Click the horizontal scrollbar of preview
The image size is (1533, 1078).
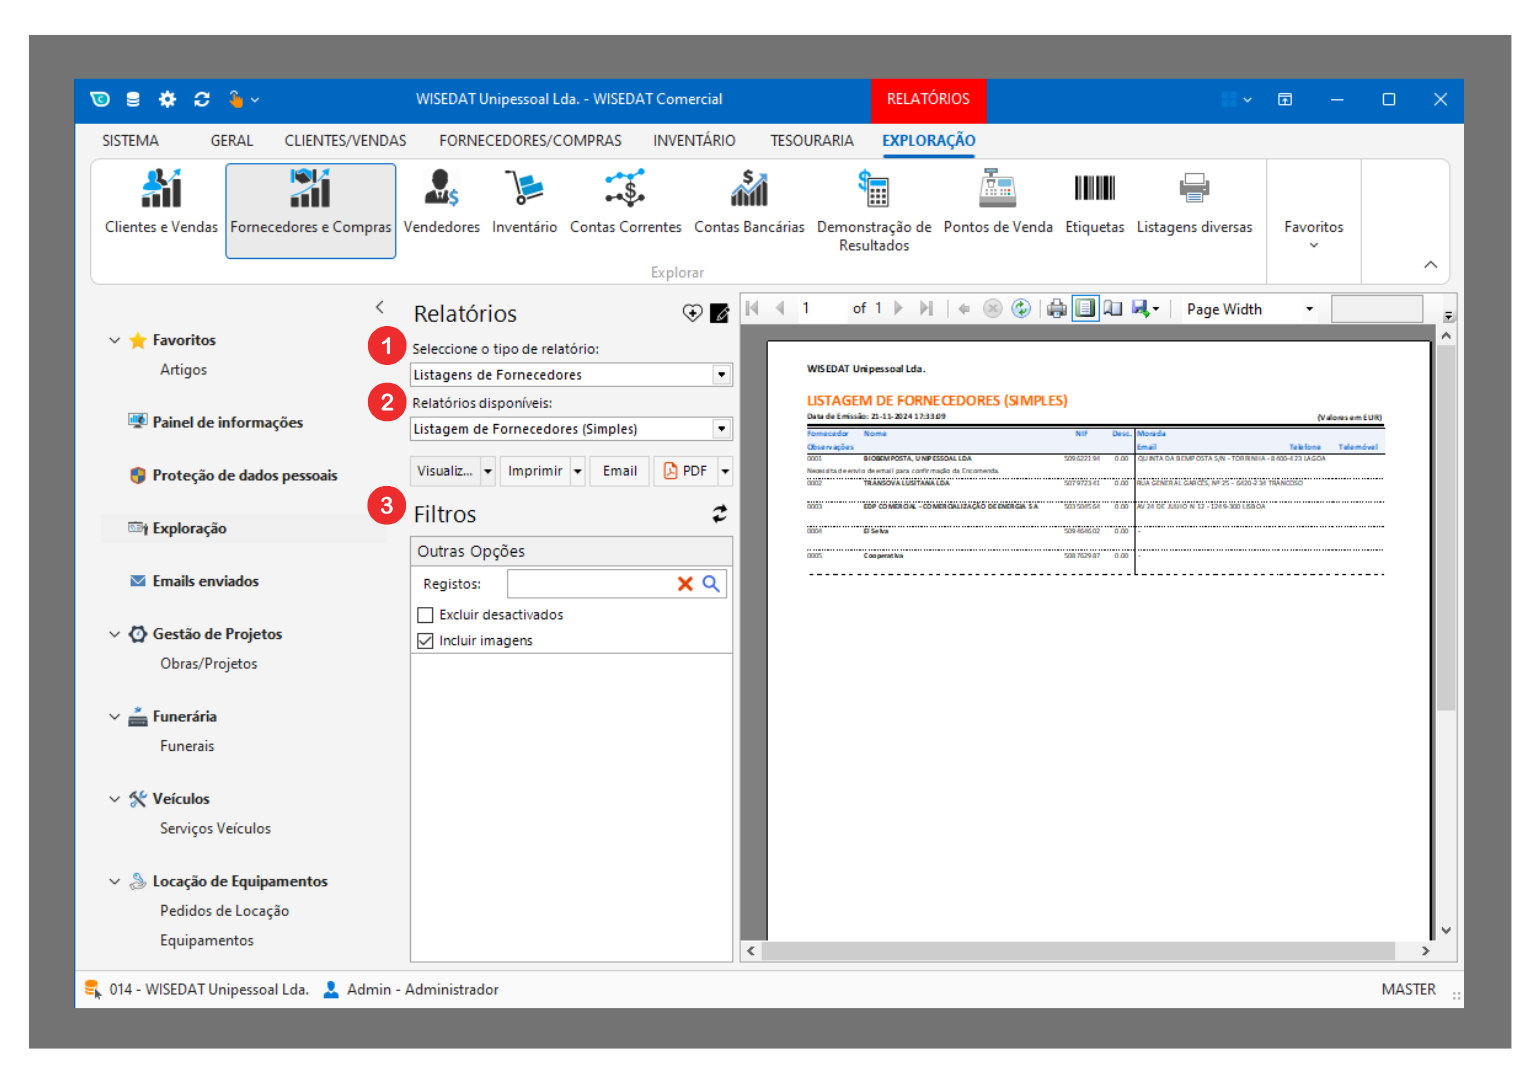pos(1077,951)
